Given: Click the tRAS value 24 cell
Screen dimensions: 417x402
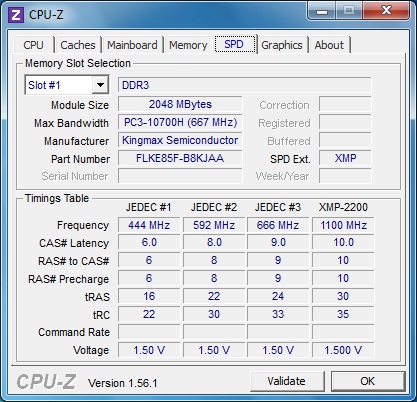Looking at the screenshot, I should coord(278,296).
